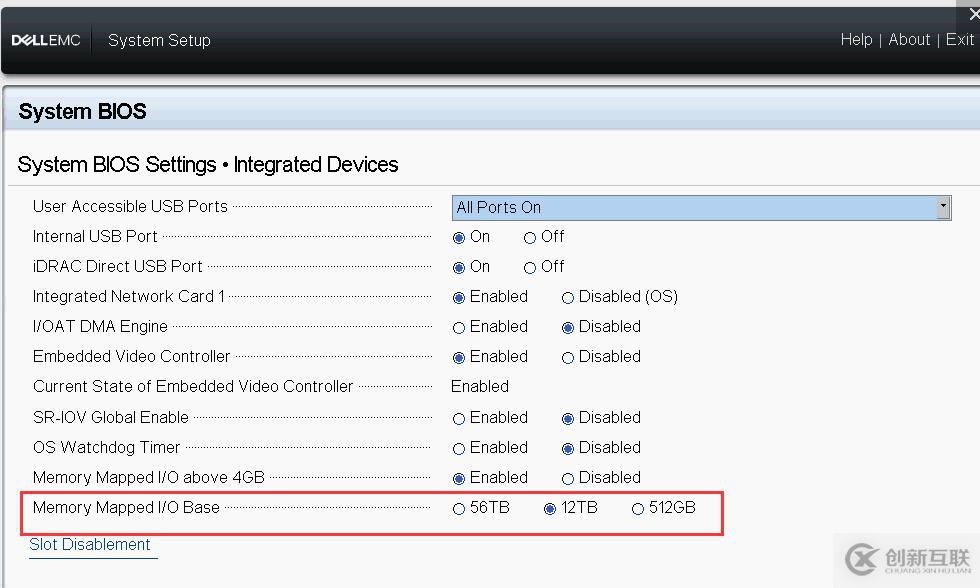Viewport: 980px width, 588px height.
Task: Select 512GB Memory Mapped I/O Base
Action: [x=638, y=509]
